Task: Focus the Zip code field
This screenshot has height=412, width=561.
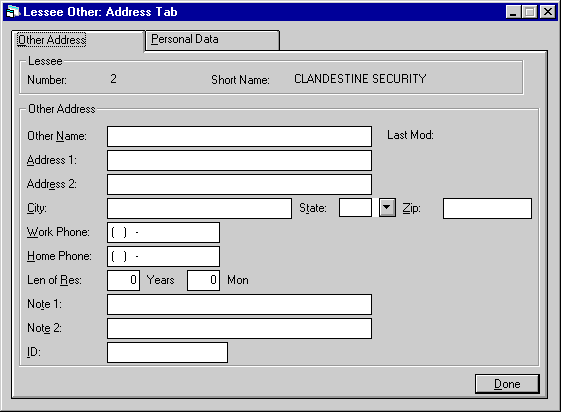Action: pyautogui.click(x=487, y=209)
